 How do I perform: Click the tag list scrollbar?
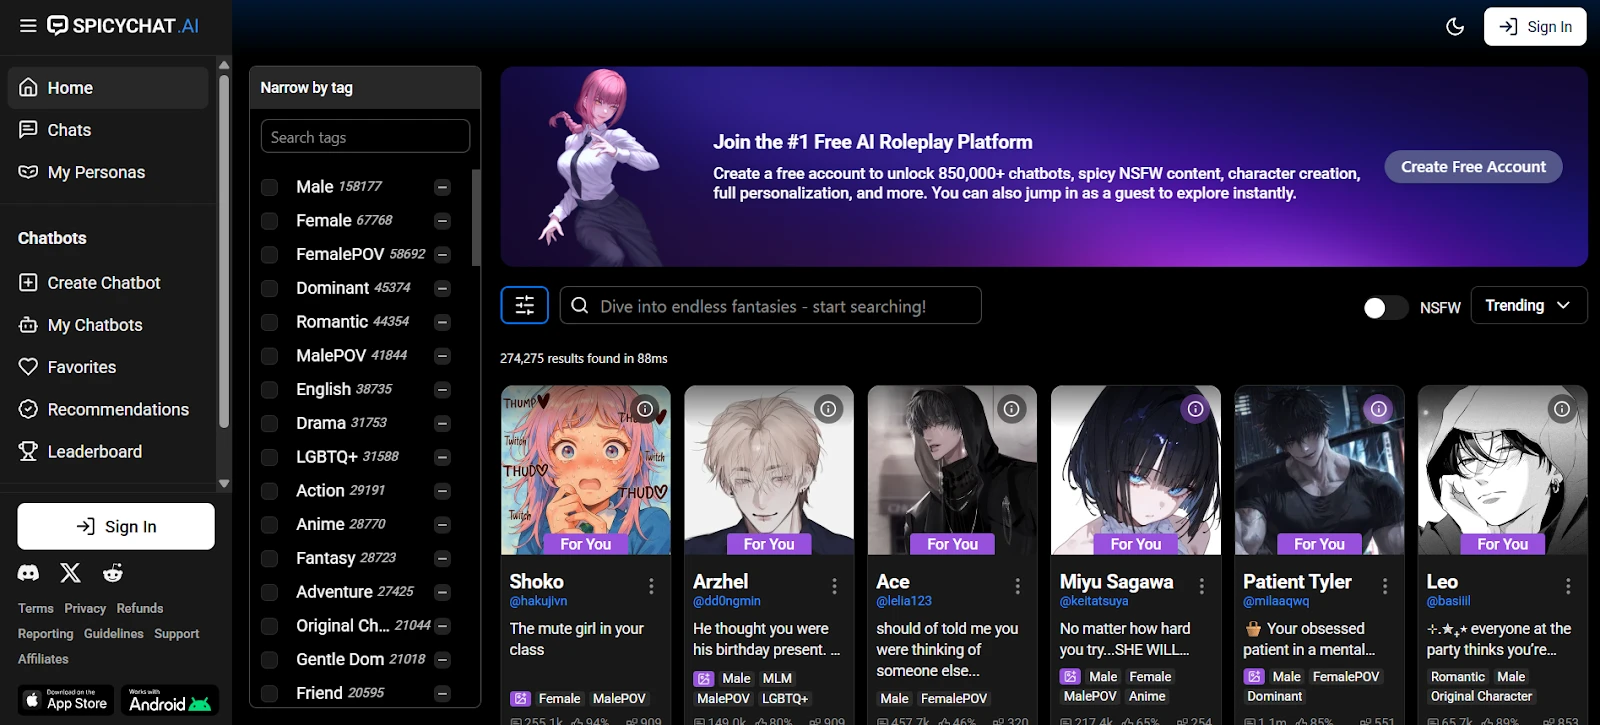click(476, 217)
